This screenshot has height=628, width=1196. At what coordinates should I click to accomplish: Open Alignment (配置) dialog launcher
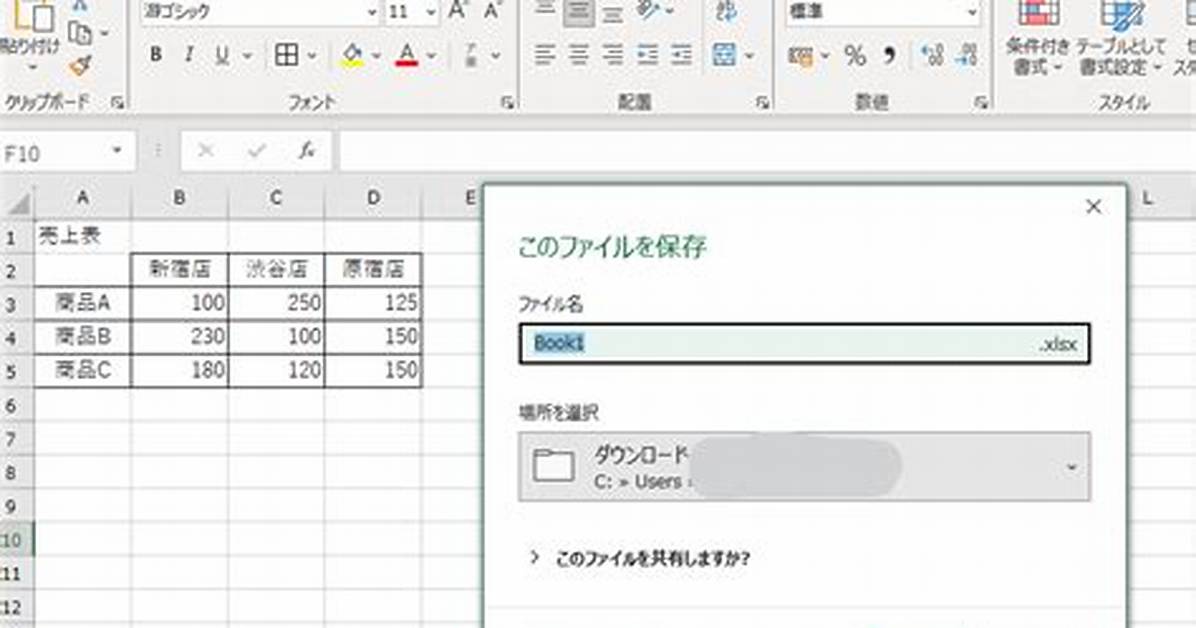[x=762, y=102]
